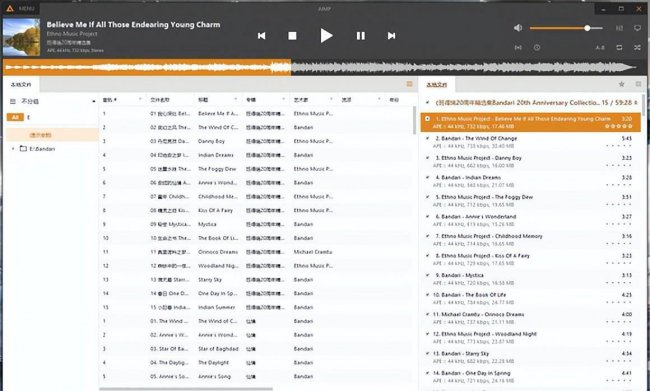Click the E:\Bandari folder icon
The width and height of the screenshot is (650, 391).
[x=24, y=148]
